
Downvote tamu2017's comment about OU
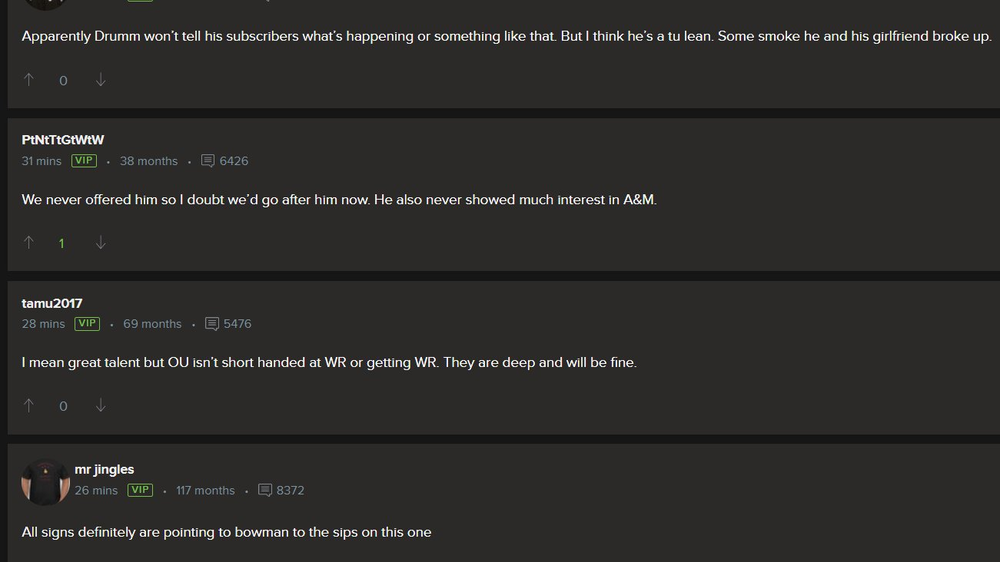click(x=100, y=406)
